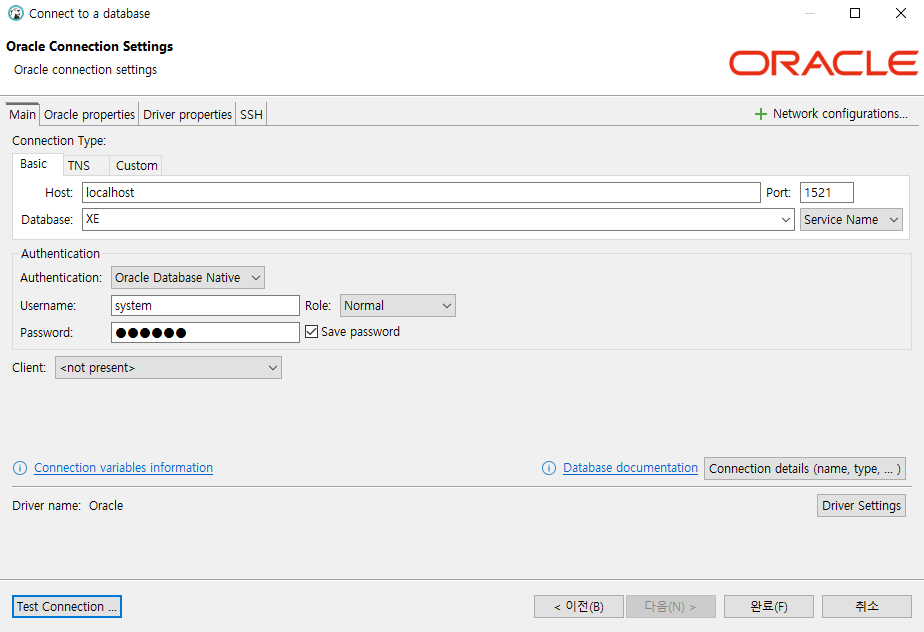Click Network configurations... link
This screenshot has height=632, width=924.
click(x=840, y=114)
